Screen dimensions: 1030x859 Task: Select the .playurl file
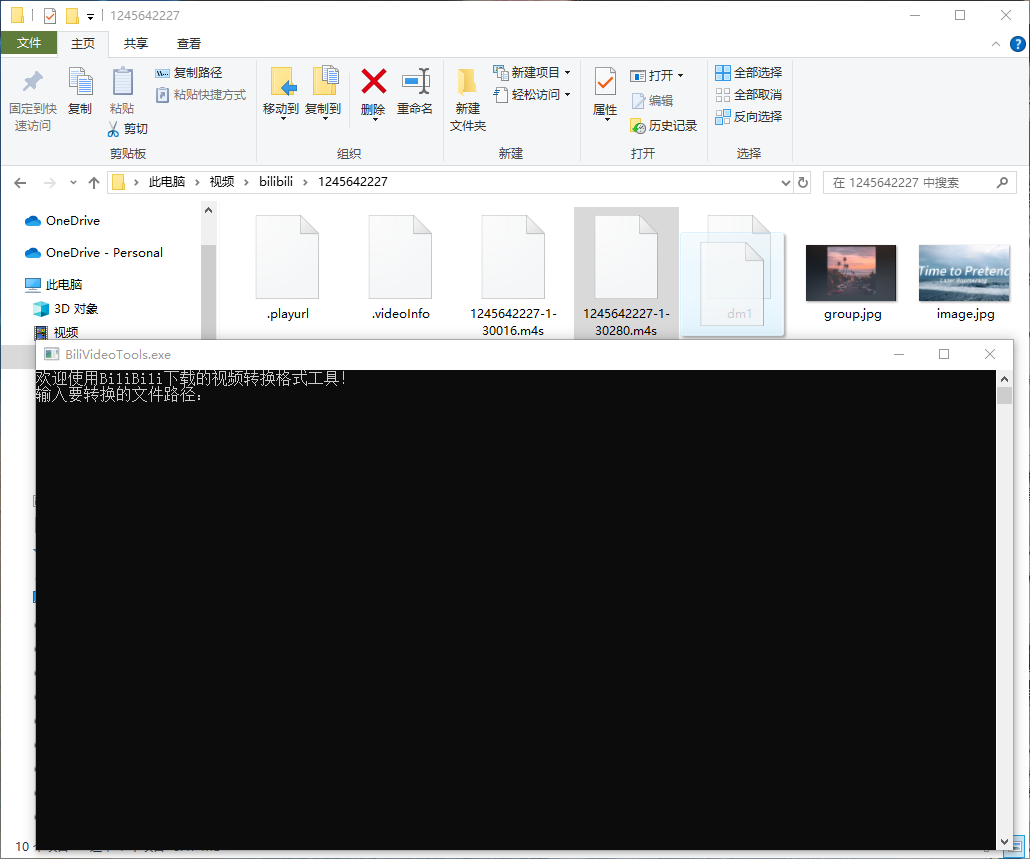pos(287,267)
